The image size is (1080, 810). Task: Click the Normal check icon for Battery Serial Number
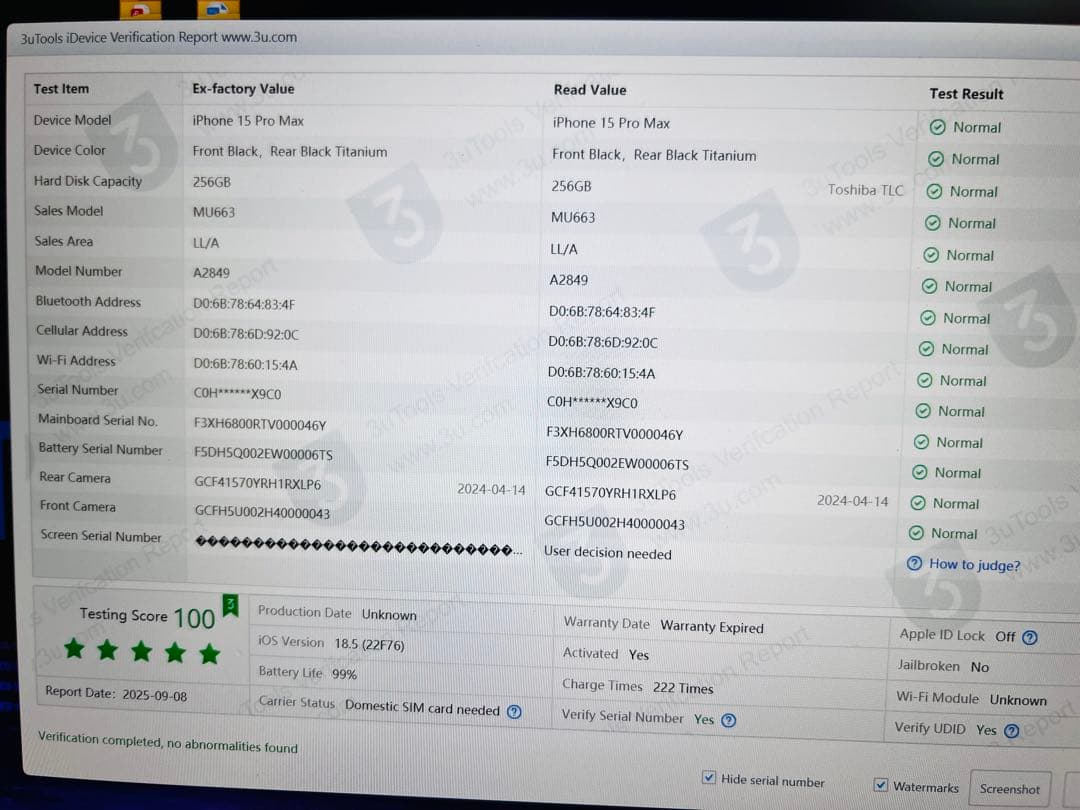920,472
